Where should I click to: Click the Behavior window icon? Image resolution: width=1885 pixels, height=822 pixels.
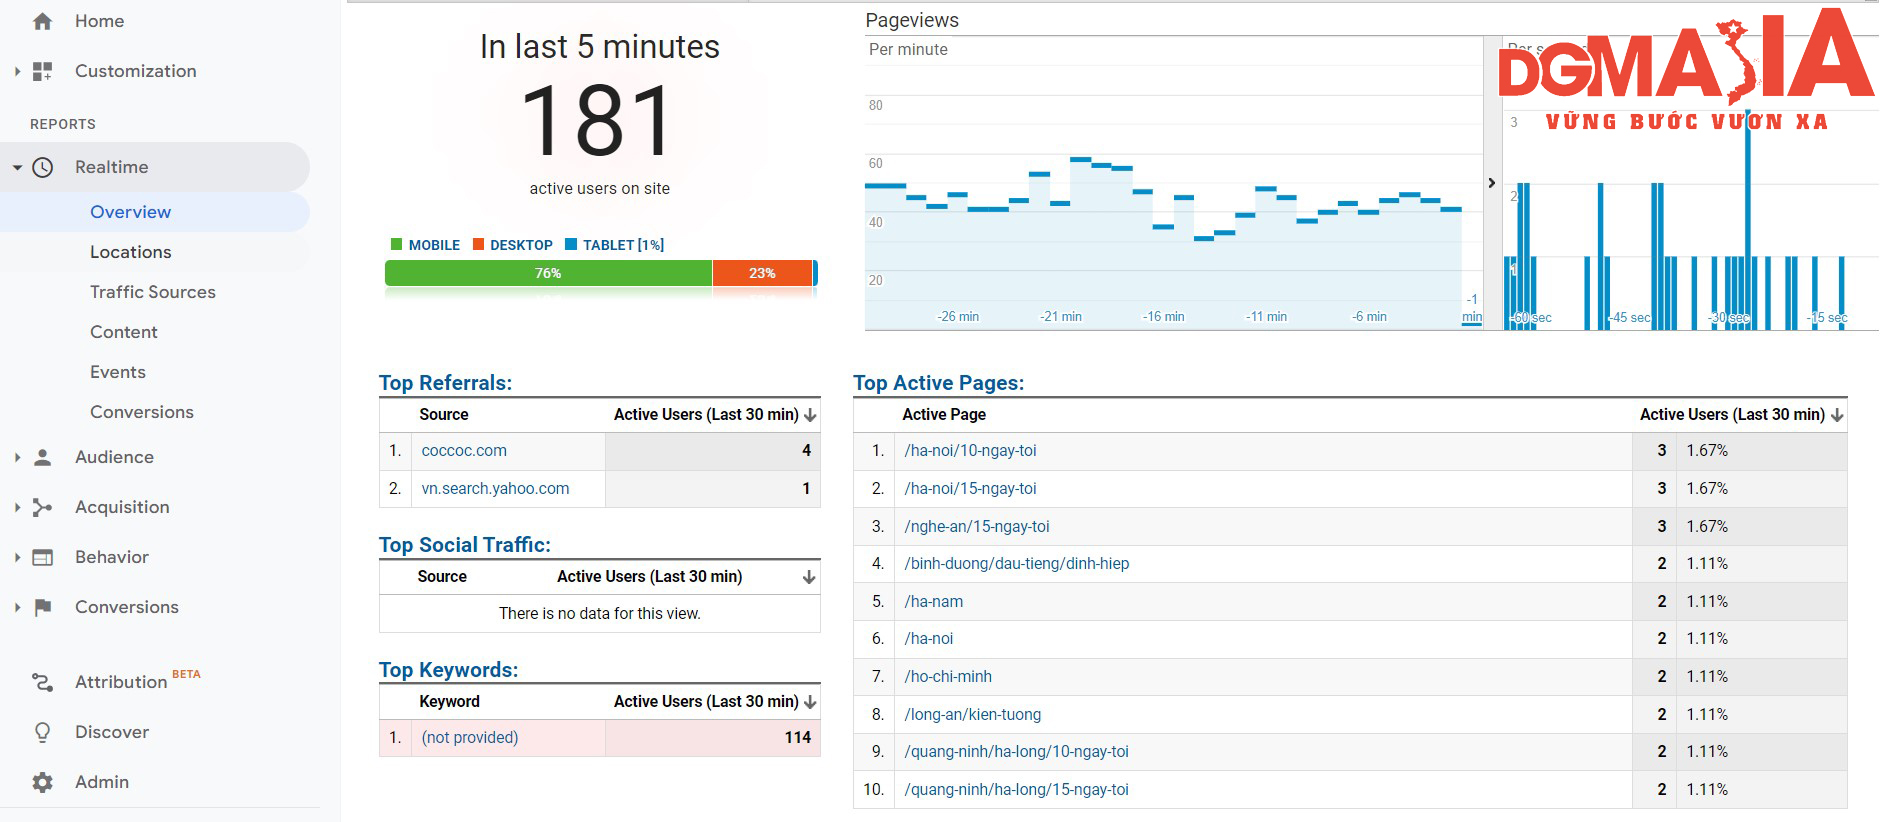click(42, 557)
